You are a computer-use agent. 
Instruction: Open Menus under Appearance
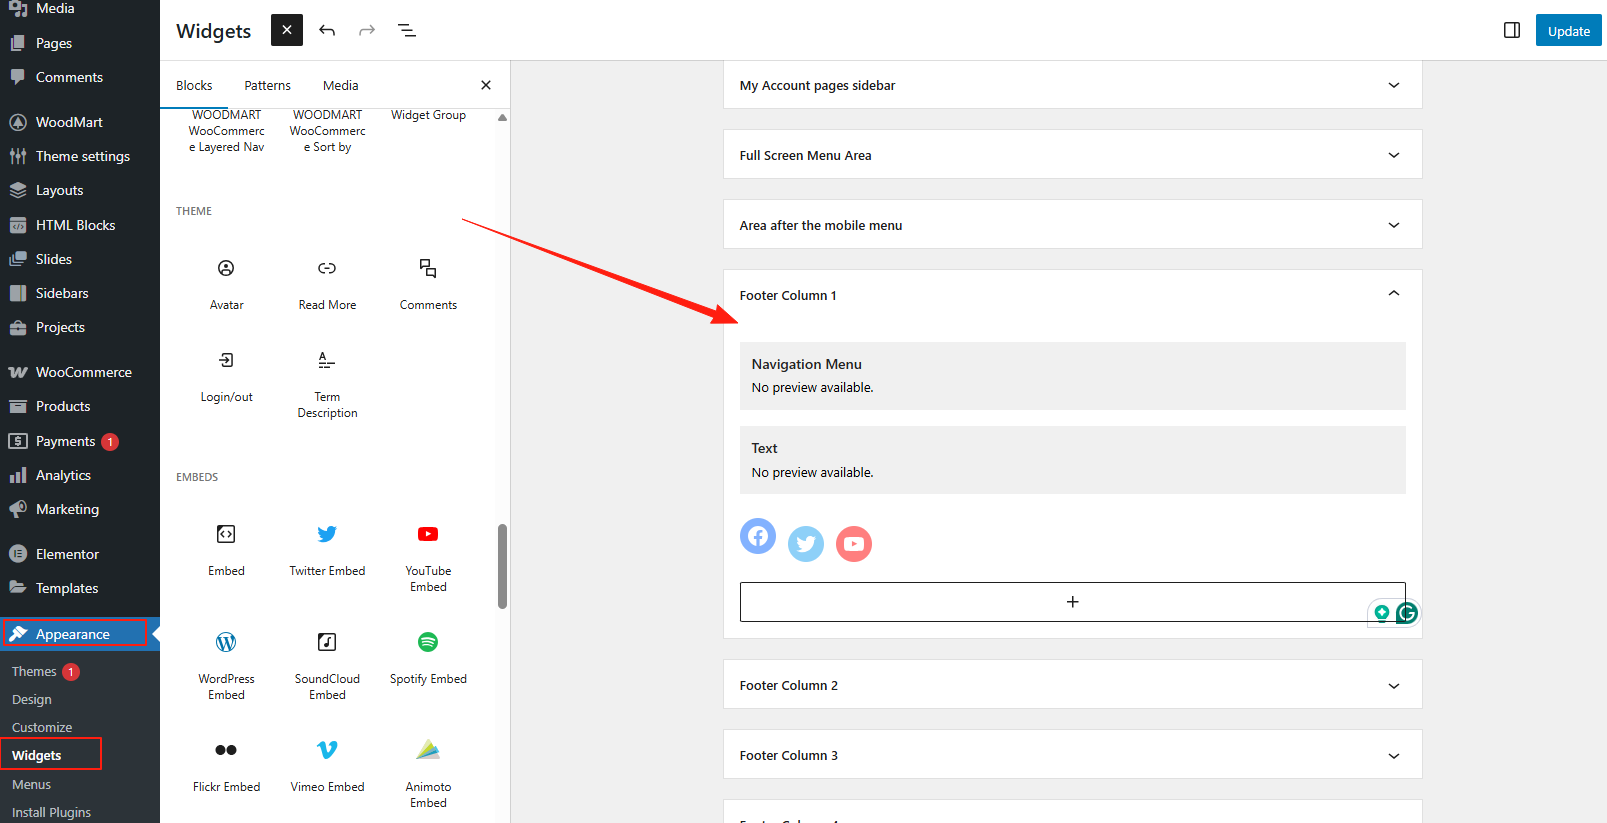(x=31, y=784)
